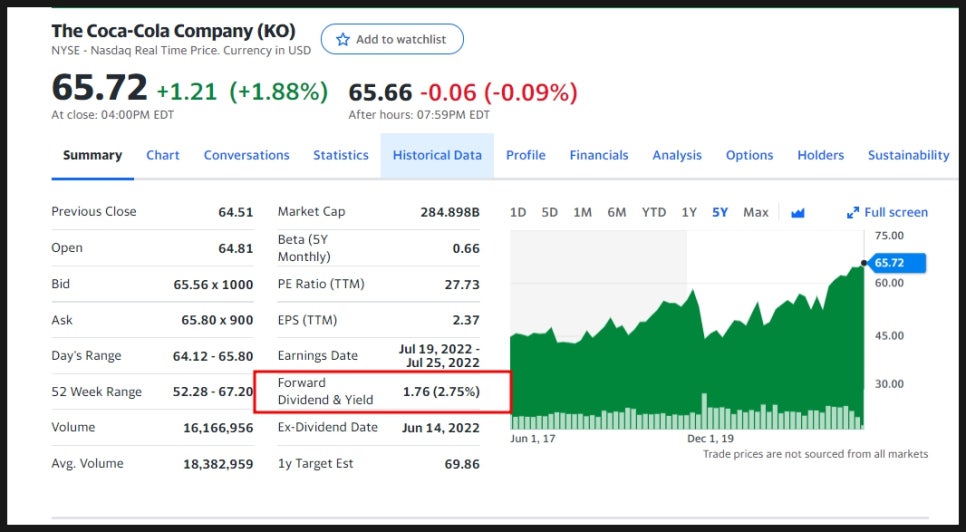The height and width of the screenshot is (532, 966).
Task: Set chart range to YTD
Action: [x=654, y=212]
